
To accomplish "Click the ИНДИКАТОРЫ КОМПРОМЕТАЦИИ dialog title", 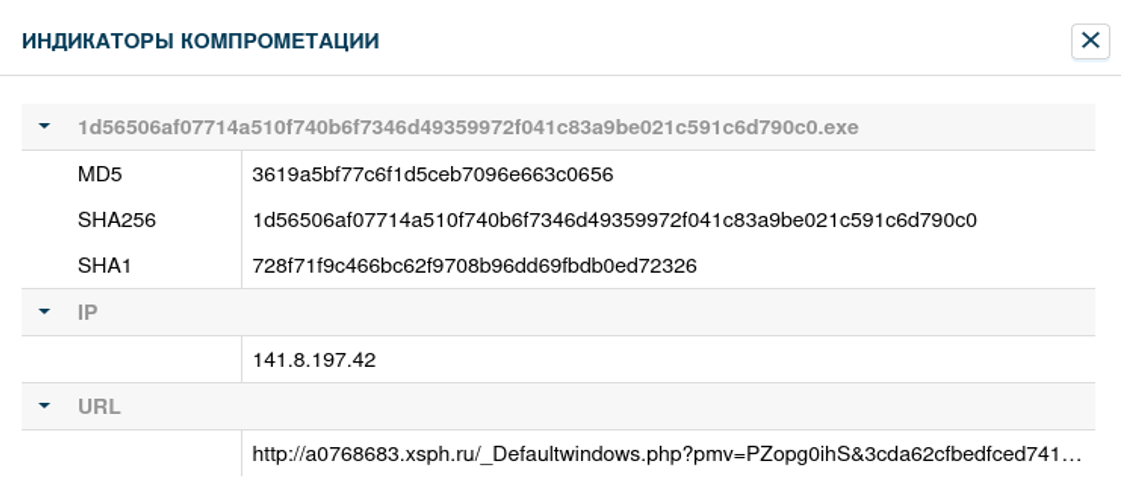I will 200,42.
